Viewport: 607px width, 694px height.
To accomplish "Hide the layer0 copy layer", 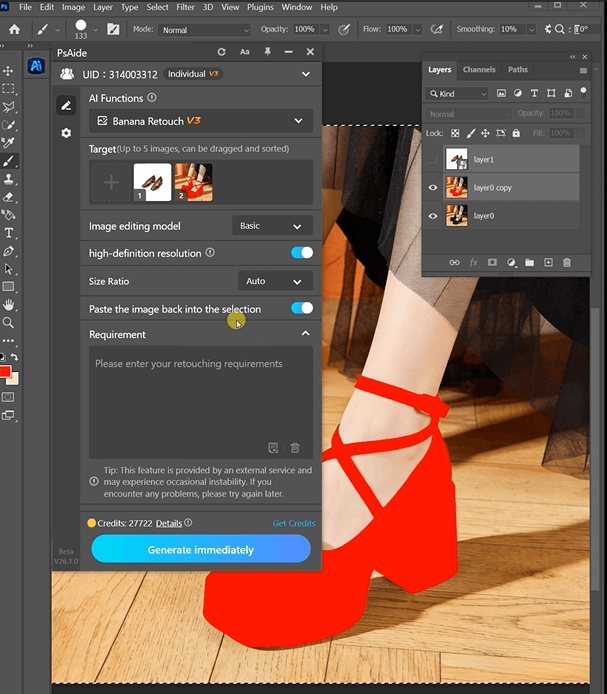I will click(433, 188).
